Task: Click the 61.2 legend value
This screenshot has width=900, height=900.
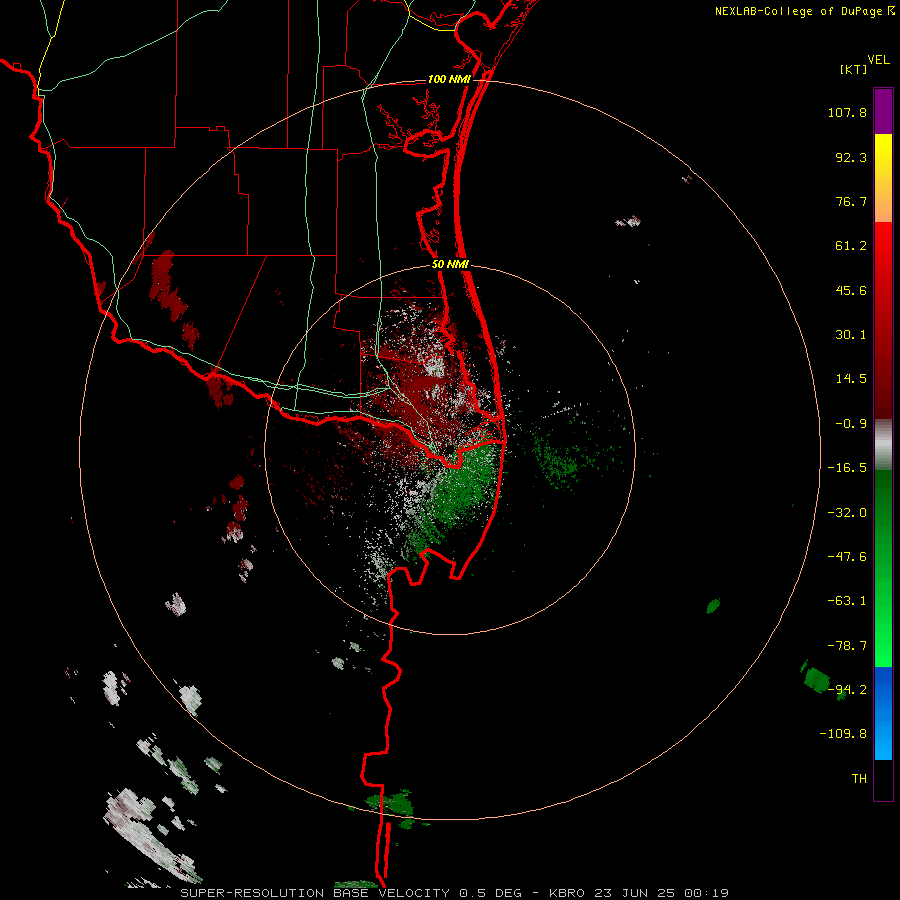Action: tap(851, 246)
